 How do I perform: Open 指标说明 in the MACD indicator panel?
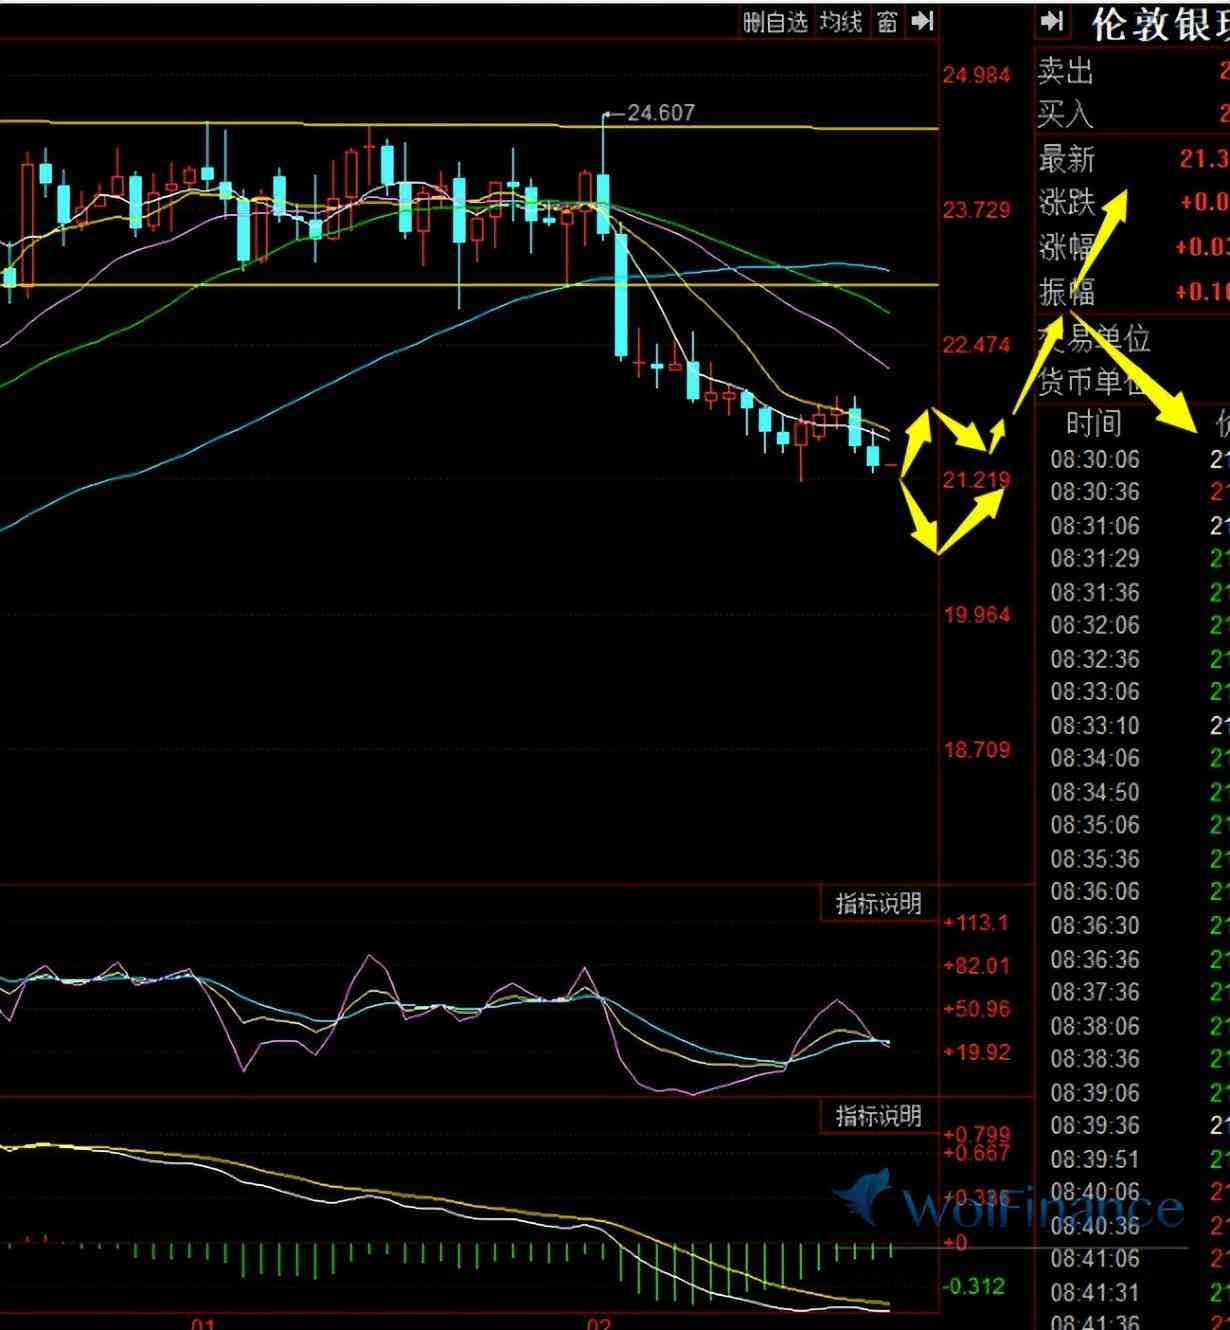pos(878,1115)
